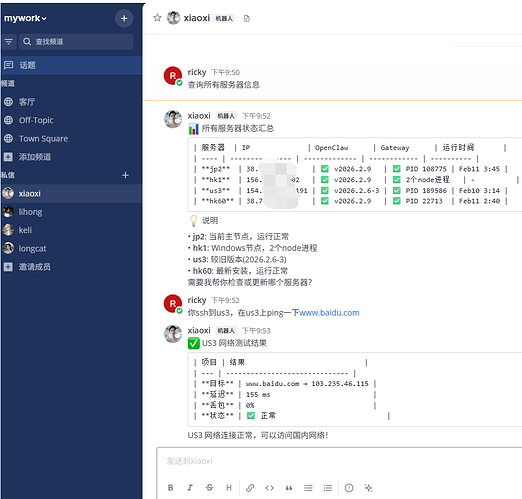522x499 pixels.
Task: Insert a link via toolbar
Action: click(x=250, y=488)
